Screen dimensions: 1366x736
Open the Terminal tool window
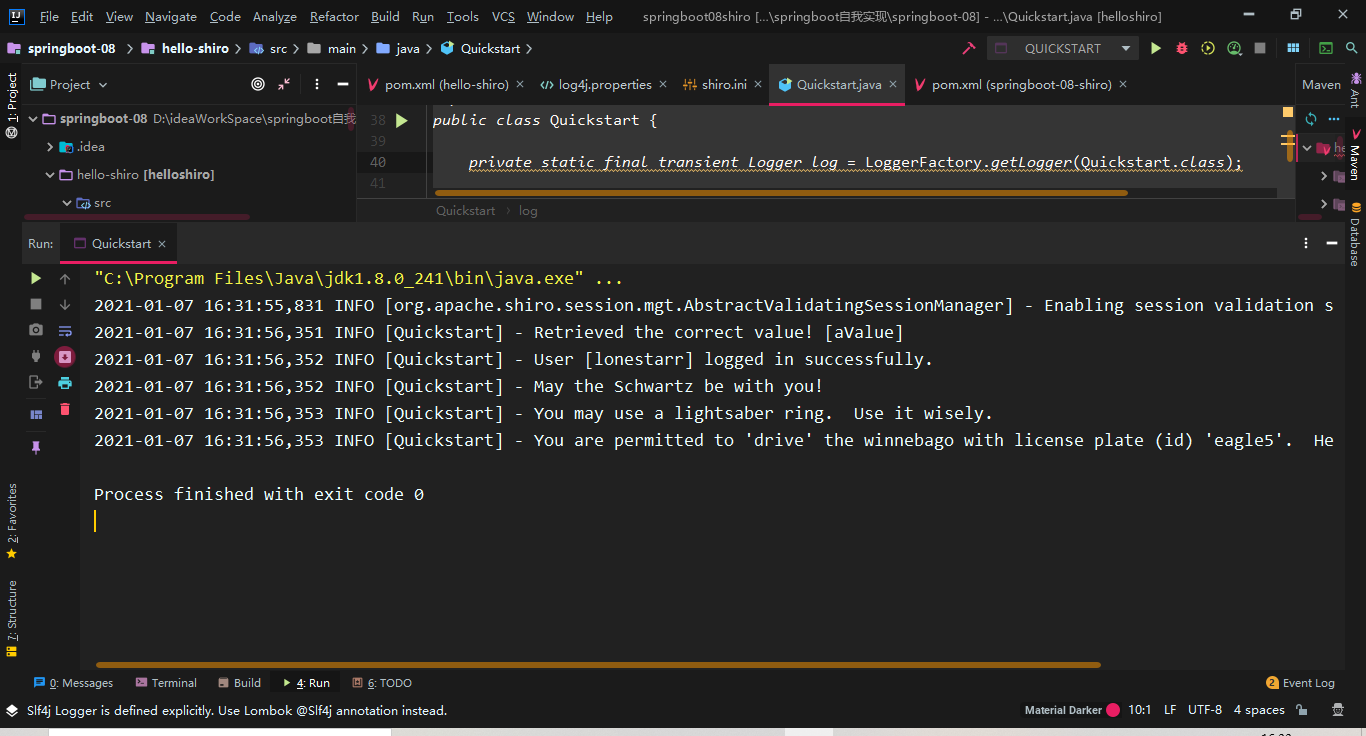pyautogui.click(x=166, y=683)
